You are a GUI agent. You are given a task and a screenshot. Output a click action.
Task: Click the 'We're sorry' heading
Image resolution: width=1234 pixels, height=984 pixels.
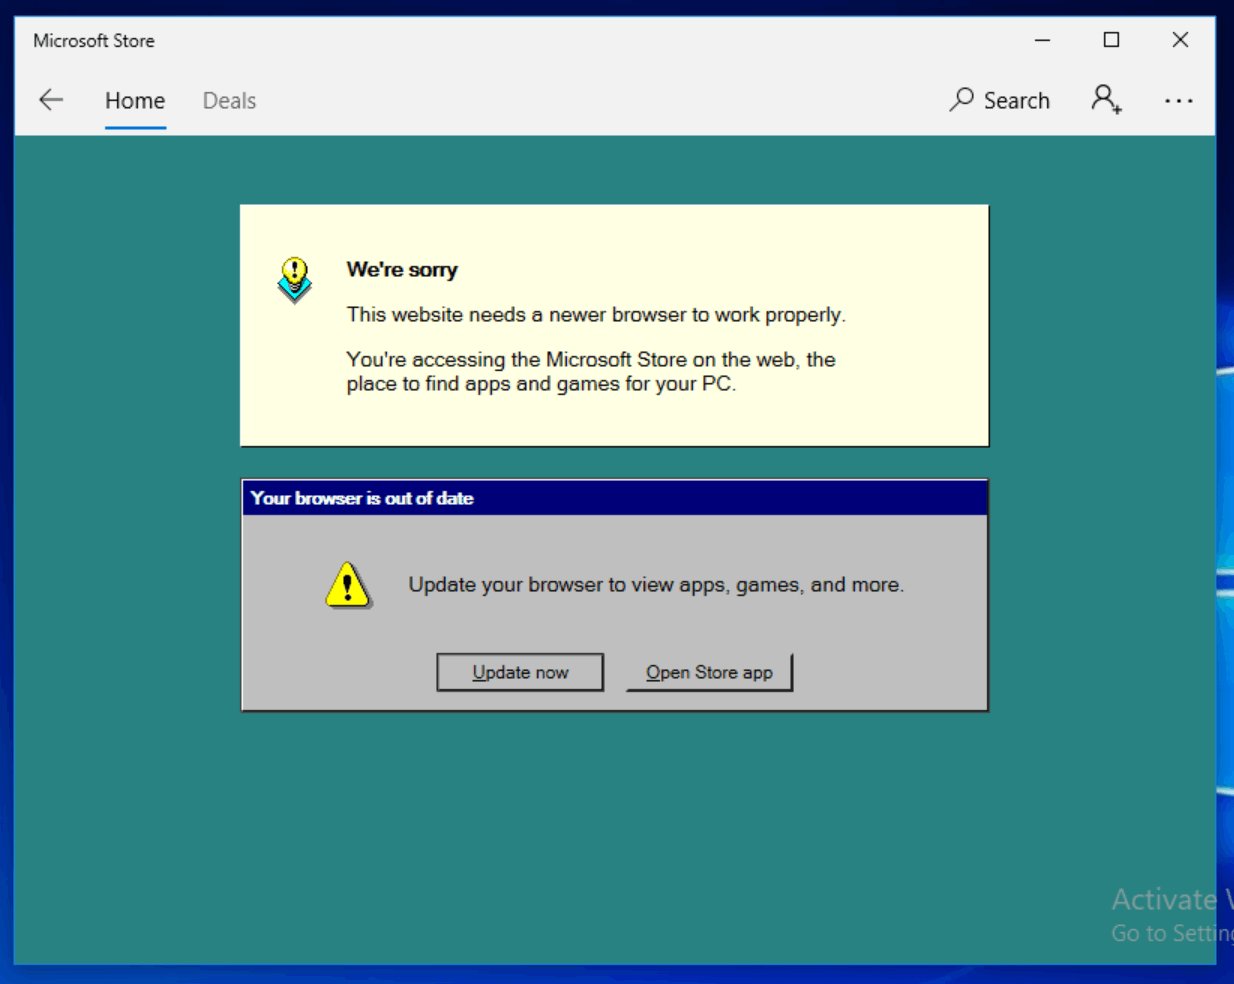(402, 270)
